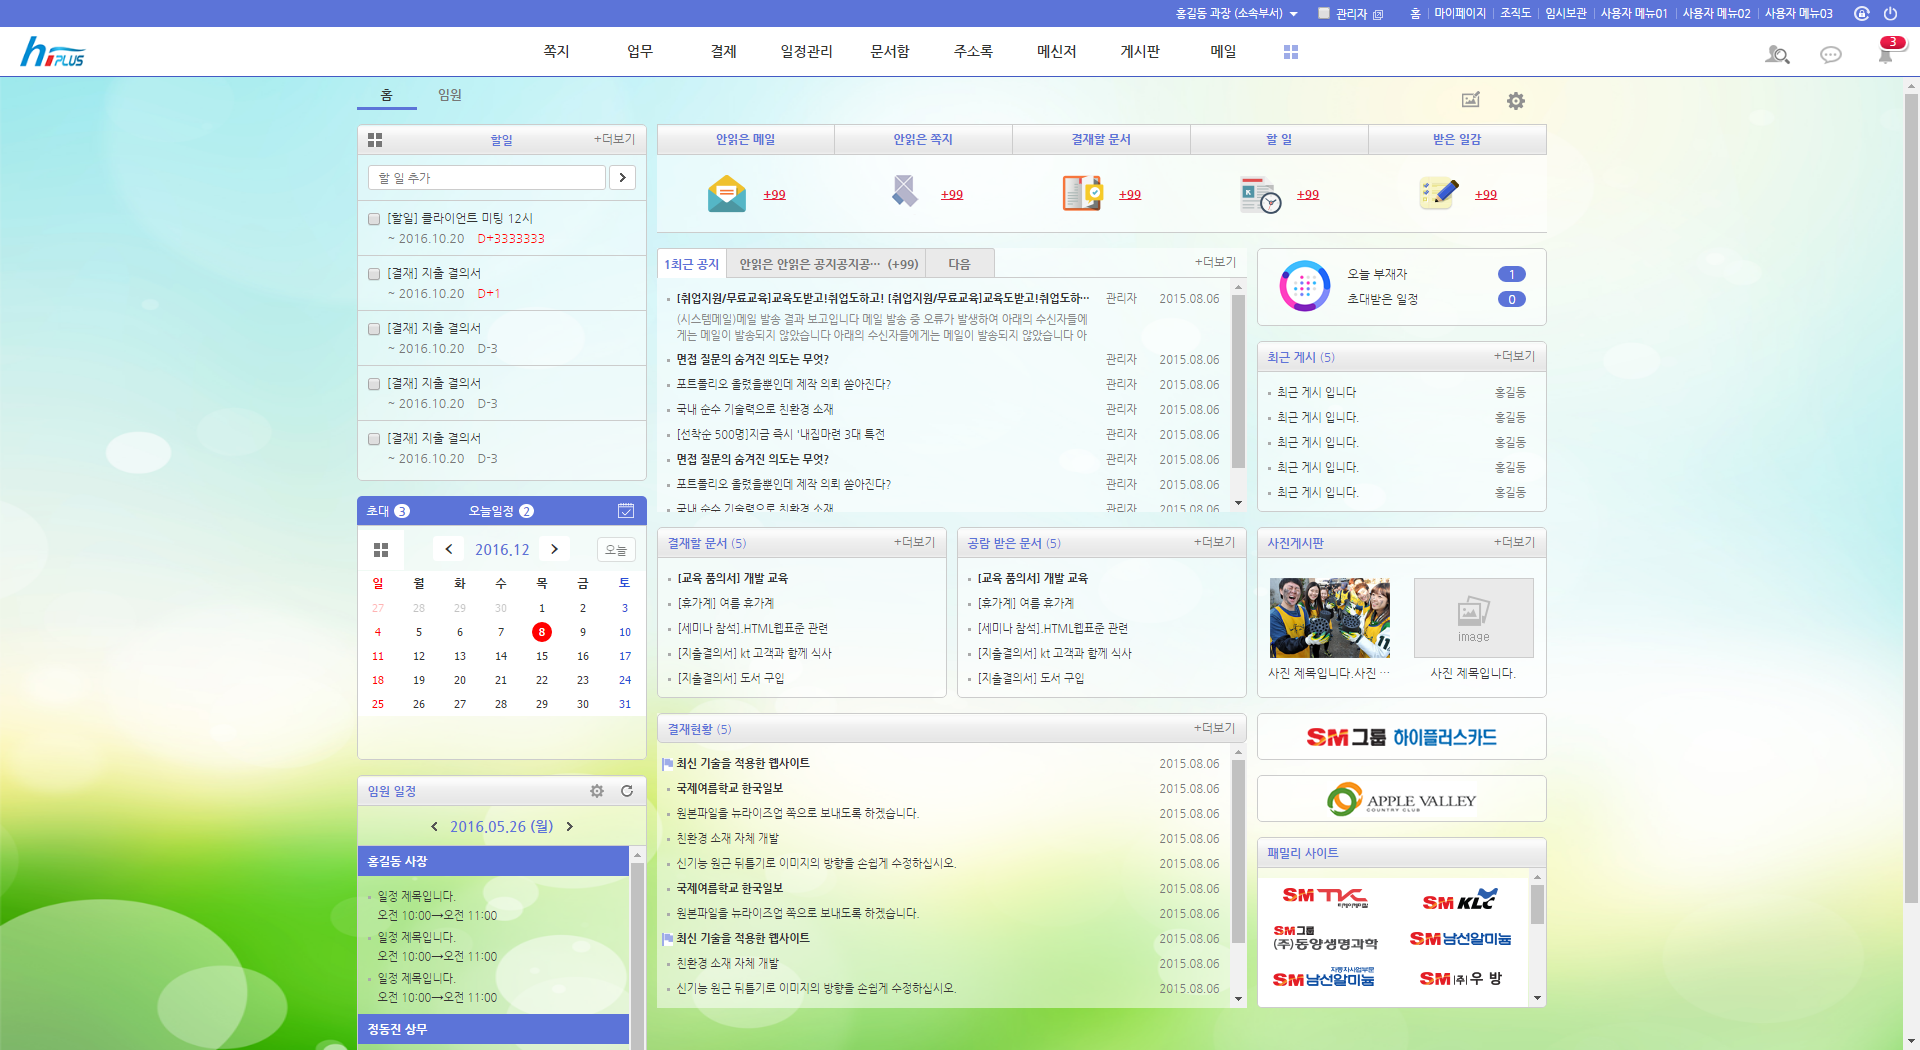Check the 클라이언트 미팅 12시 task checkbox
The height and width of the screenshot is (1050, 1920).
[374, 219]
